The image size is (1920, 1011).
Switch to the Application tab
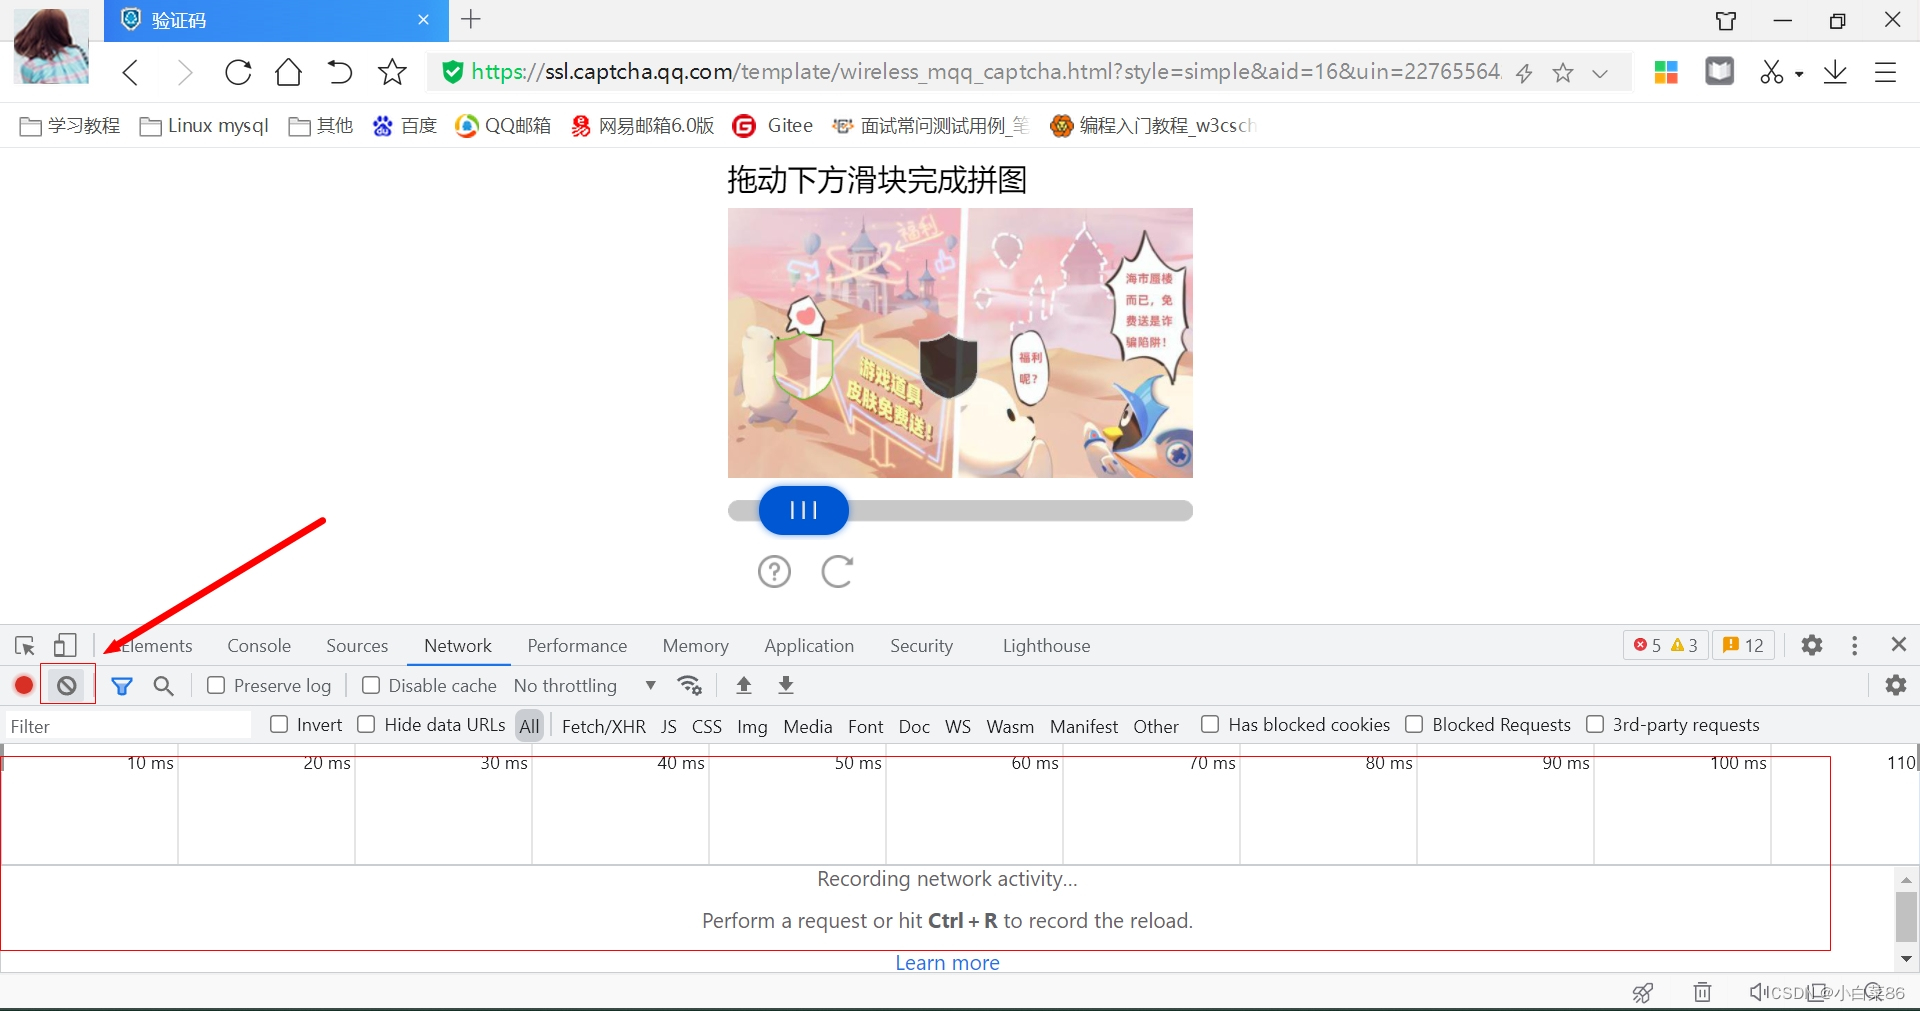point(809,646)
